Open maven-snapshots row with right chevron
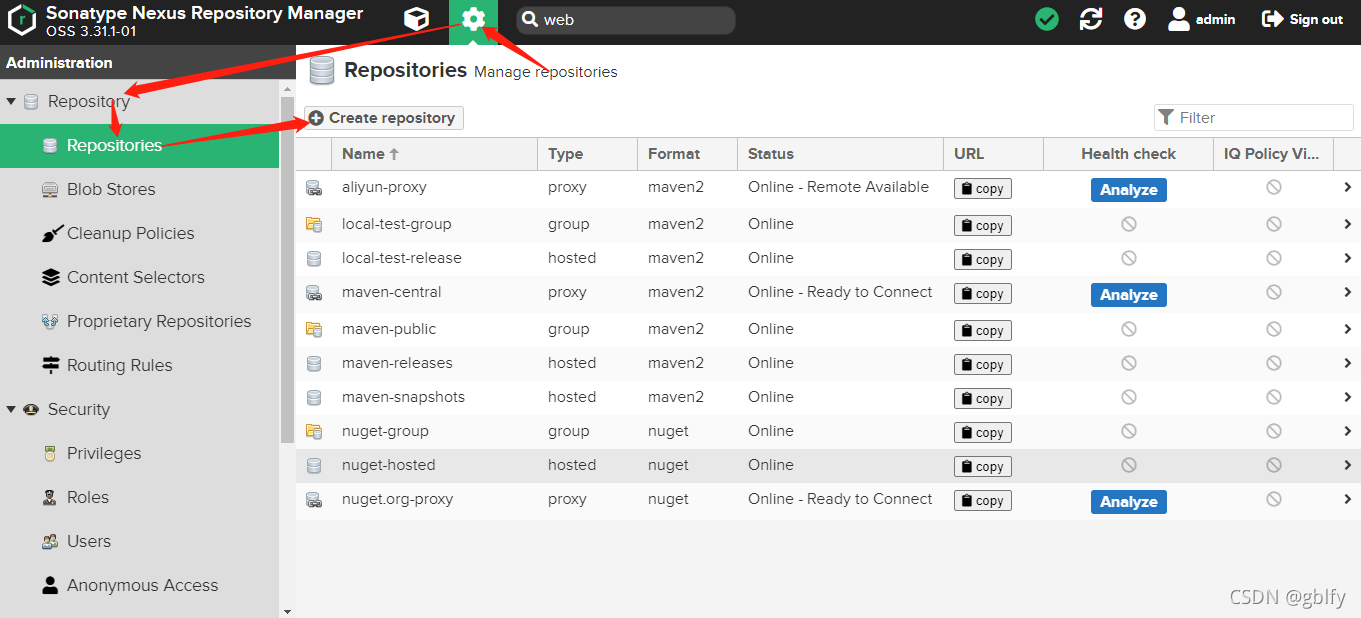Screen dimensions: 1361x618 click(x=1348, y=397)
